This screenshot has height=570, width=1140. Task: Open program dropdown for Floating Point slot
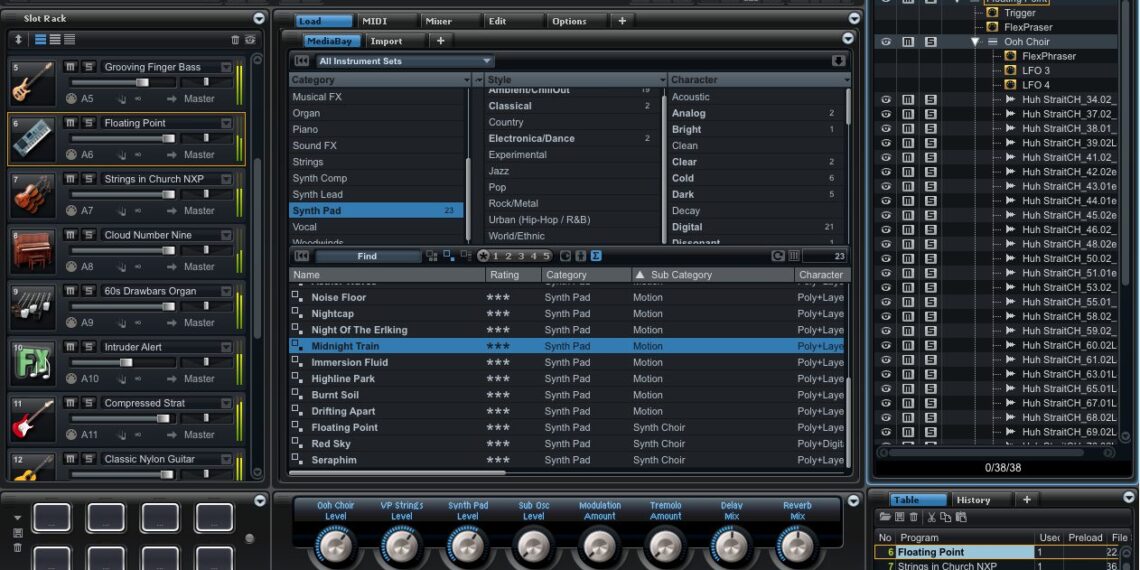pyautogui.click(x=226, y=123)
